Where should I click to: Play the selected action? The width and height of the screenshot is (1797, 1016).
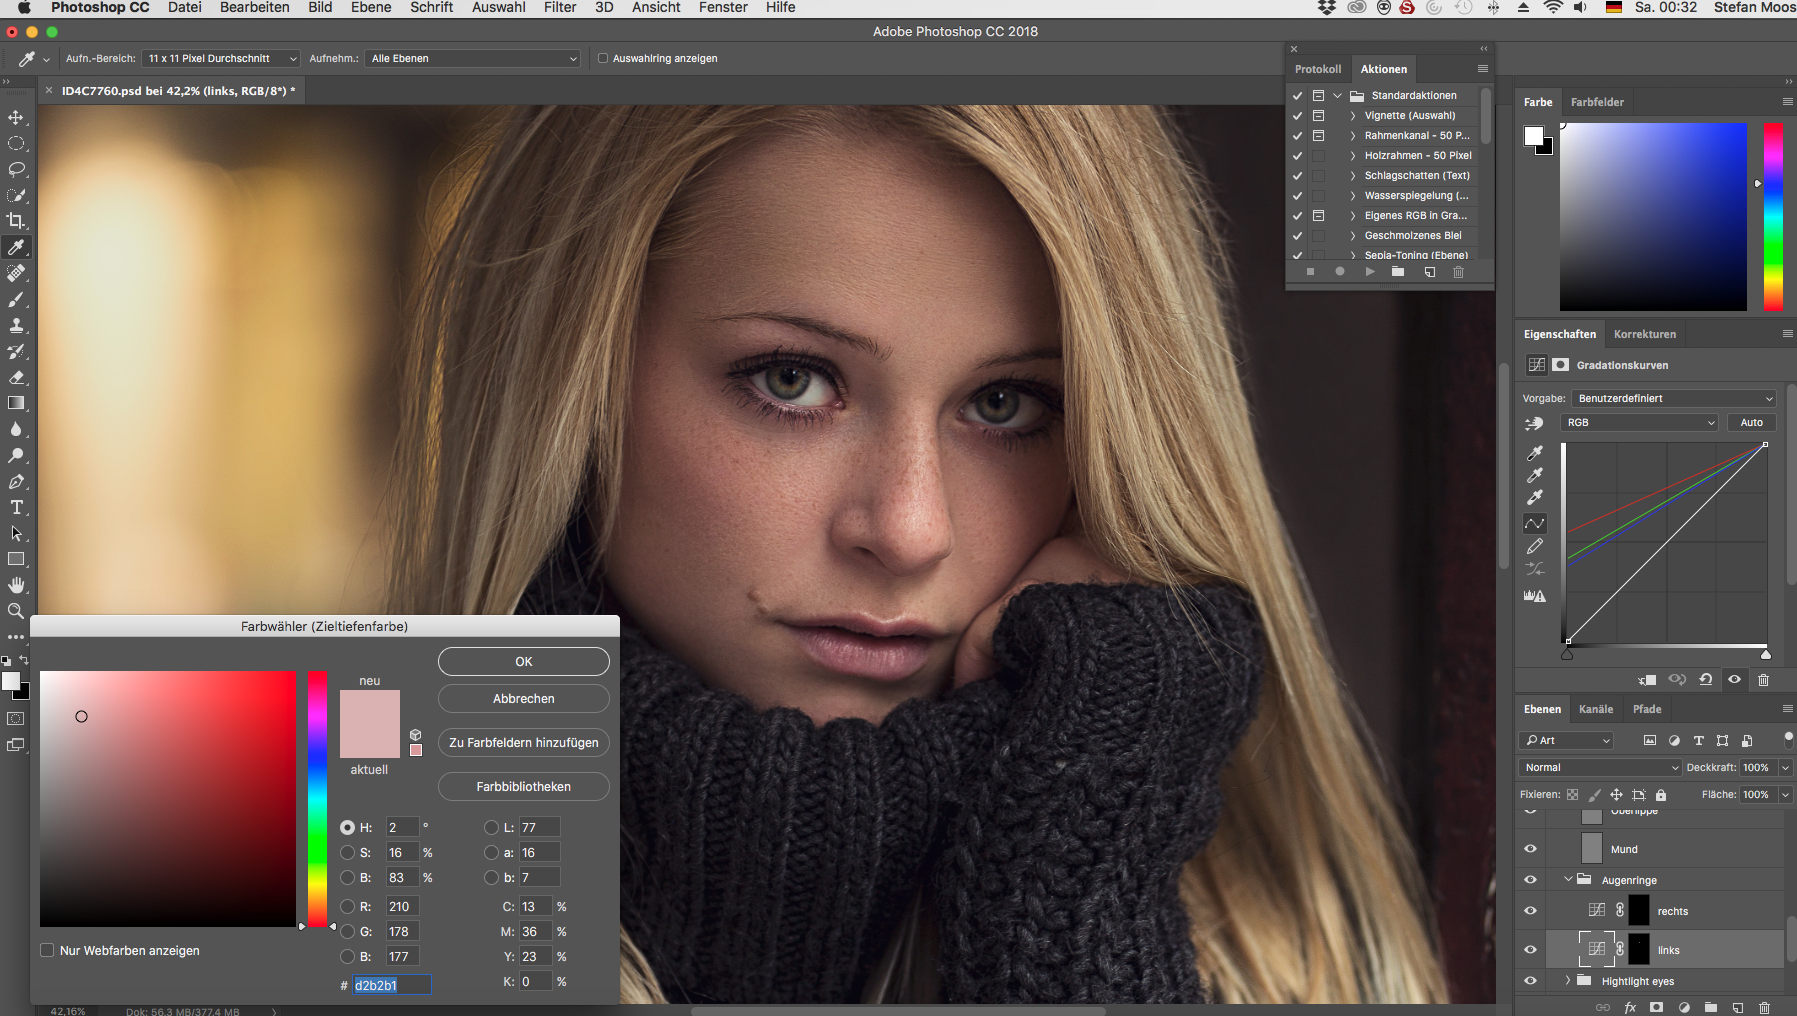1370,271
